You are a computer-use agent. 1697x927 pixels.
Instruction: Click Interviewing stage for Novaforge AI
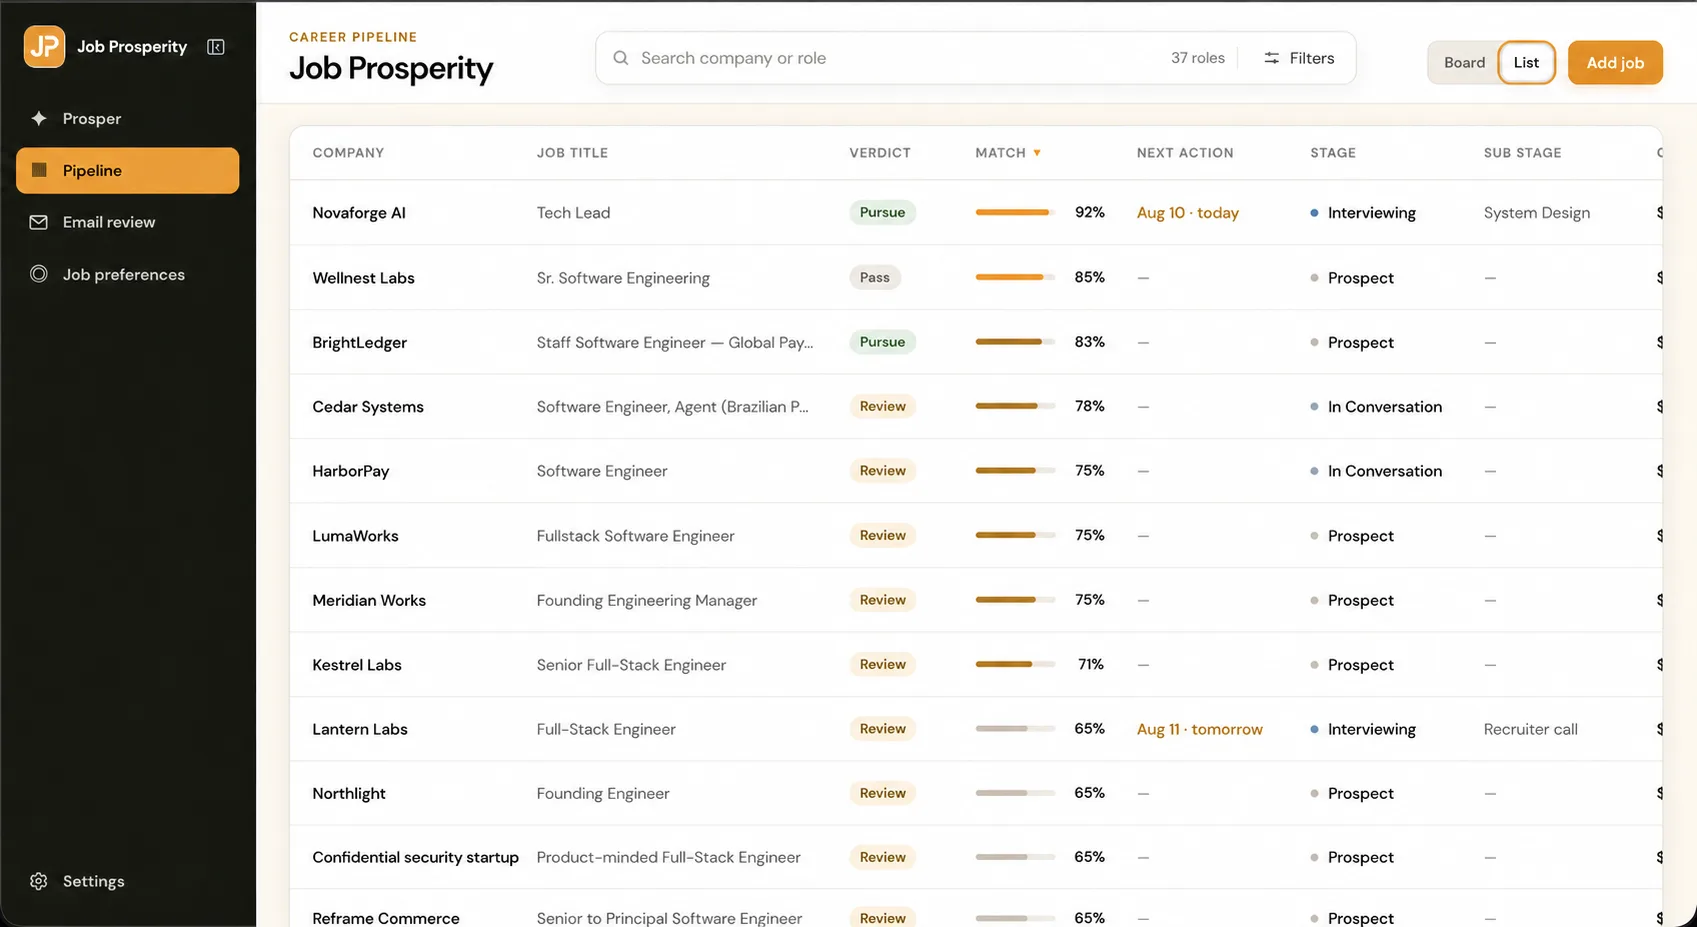tap(1363, 213)
